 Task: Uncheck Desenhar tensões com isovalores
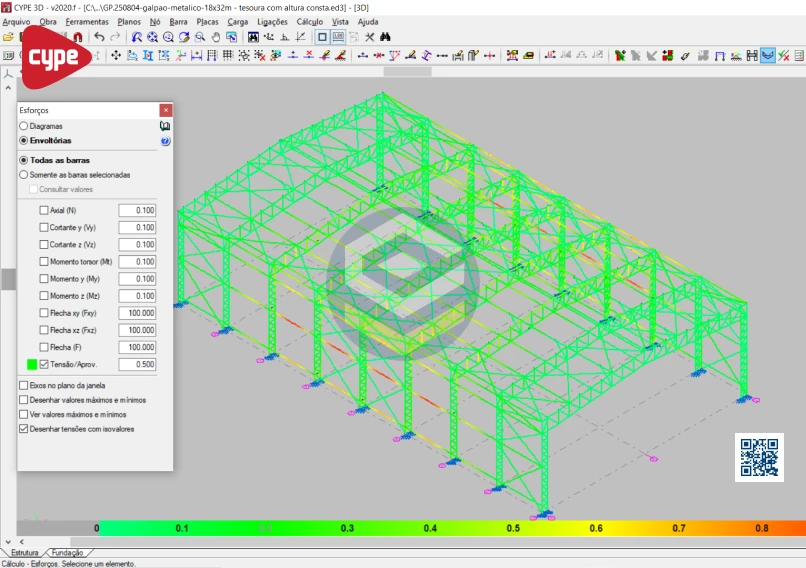click(24, 429)
